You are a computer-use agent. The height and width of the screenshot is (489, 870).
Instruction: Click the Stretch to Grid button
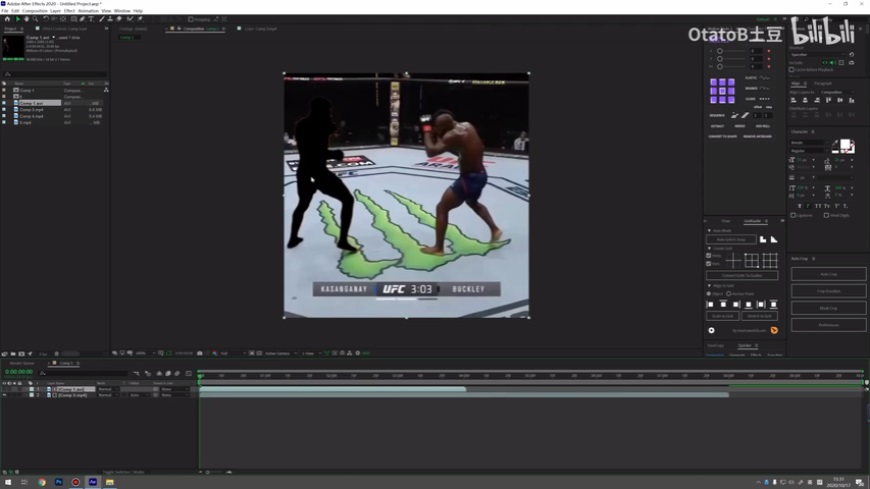[x=760, y=316]
